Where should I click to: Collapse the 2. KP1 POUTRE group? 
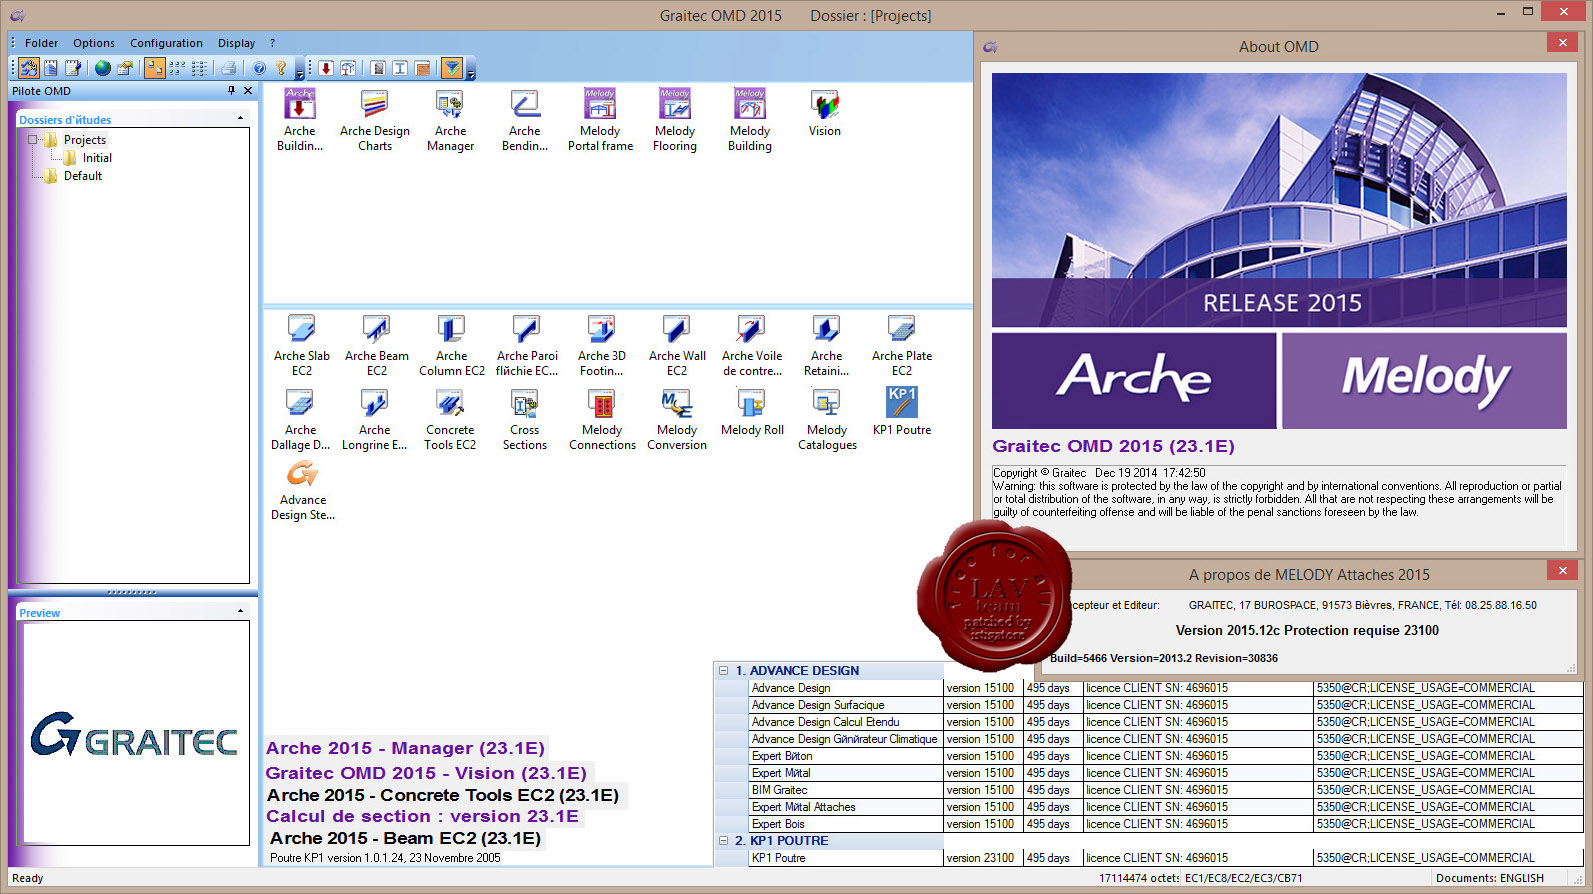[x=723, y=841]
